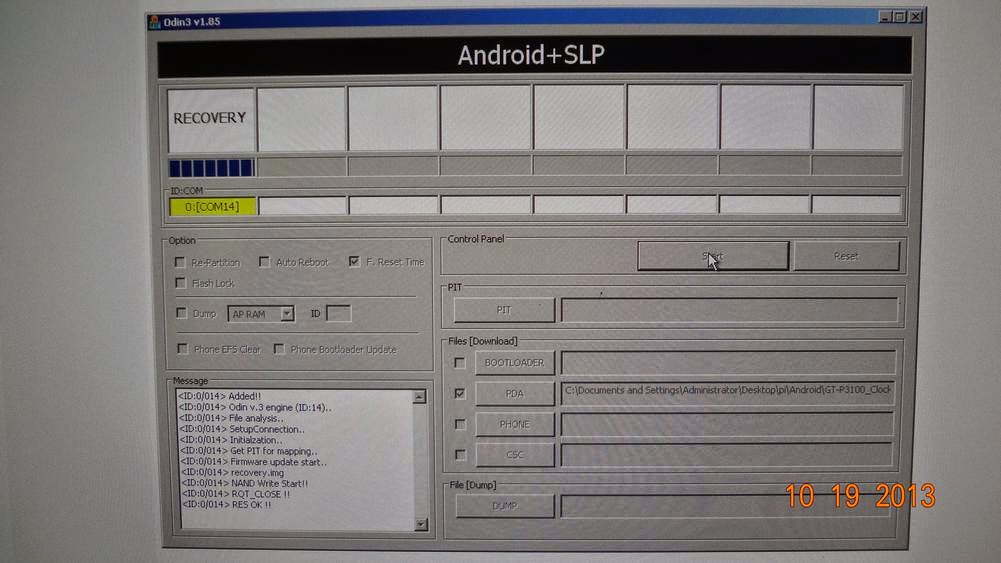The width and height of the screenshot is (1001, 563).
Task: Click the 'RQT_CLOSE !!' log line
Action: (236, 494)
